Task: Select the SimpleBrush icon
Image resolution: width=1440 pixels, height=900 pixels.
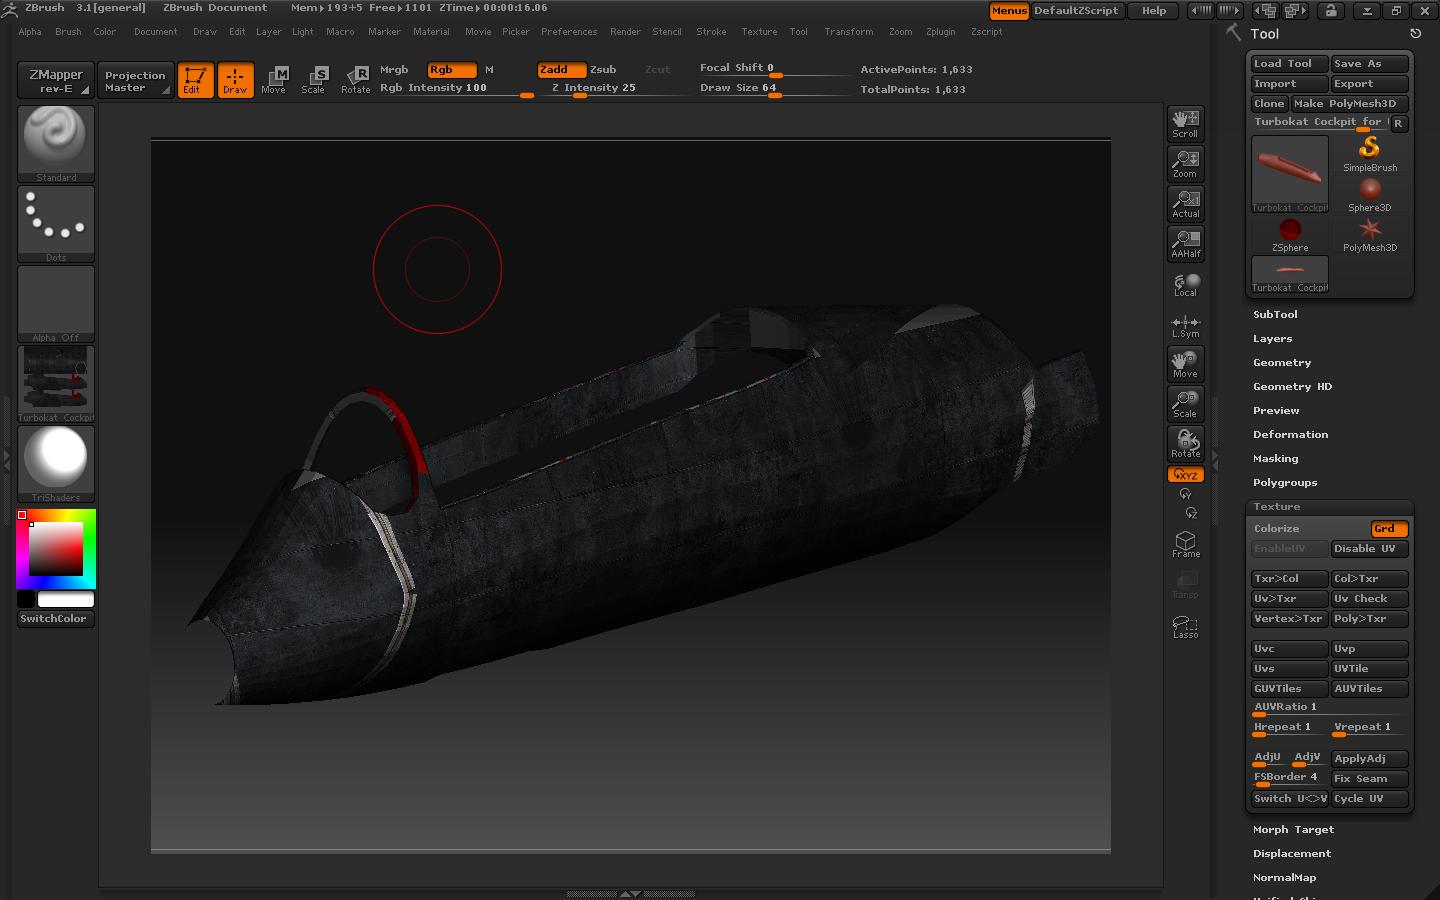Action: pyautogui.click(x=1369, y=147)
